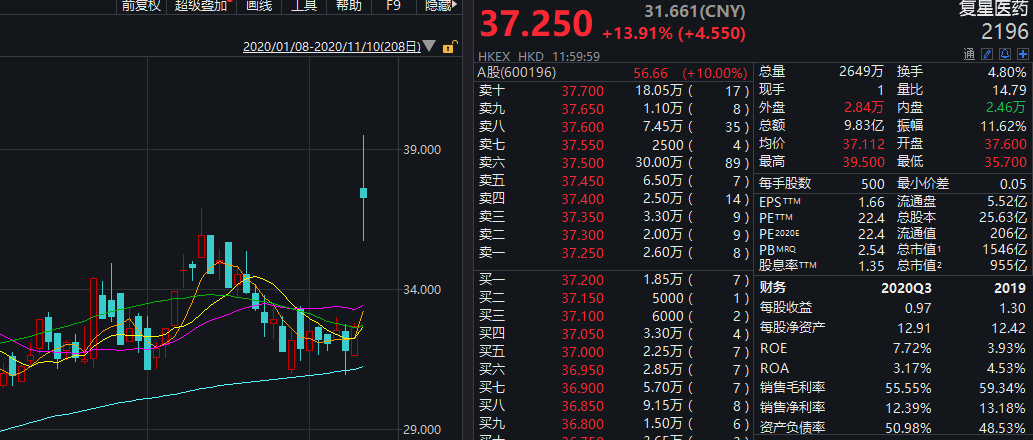Click the blue pencil note icon
1033x440 pixels.
(987, 54)
